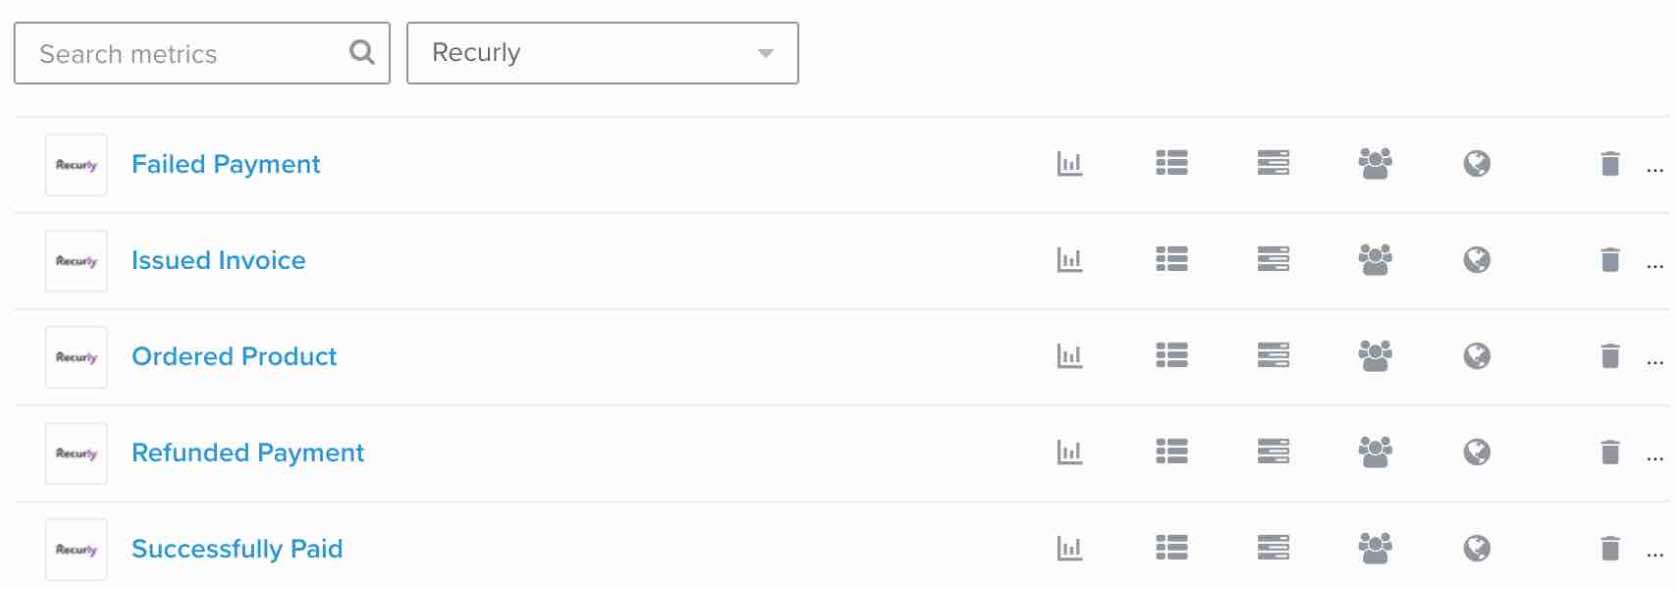Click Recurly logo thumbnail beside Issued Invoice
Viewport: 1676px width, 590px height.
(76, 261)
